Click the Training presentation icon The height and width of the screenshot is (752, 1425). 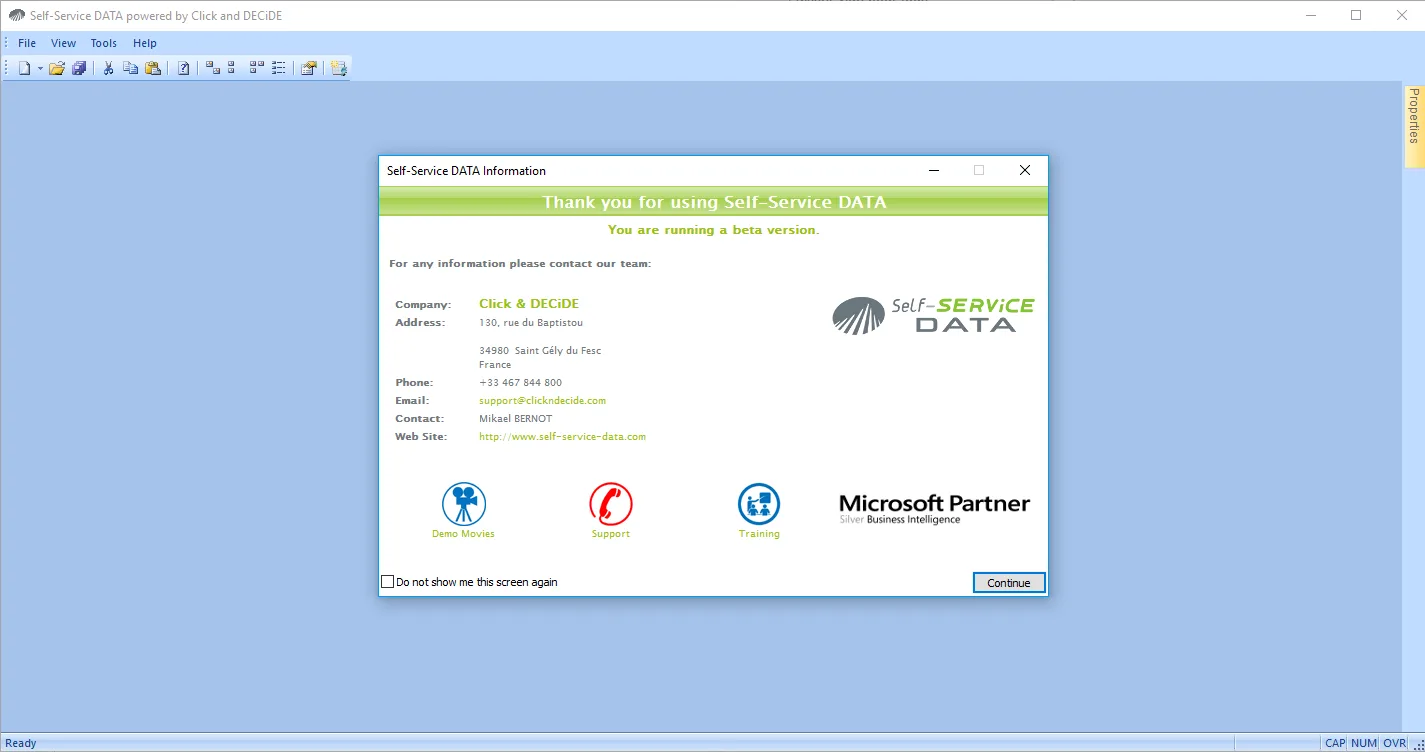tap(759, 504)
